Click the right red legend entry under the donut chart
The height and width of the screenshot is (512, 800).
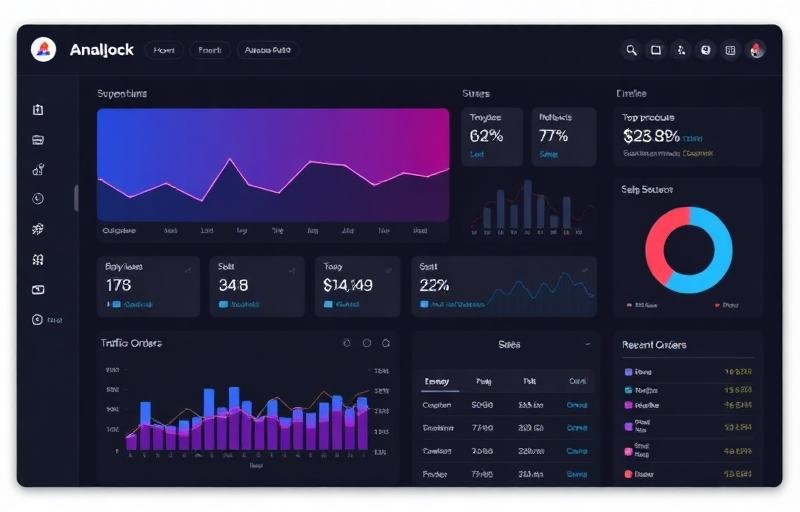tap(727, 305)
